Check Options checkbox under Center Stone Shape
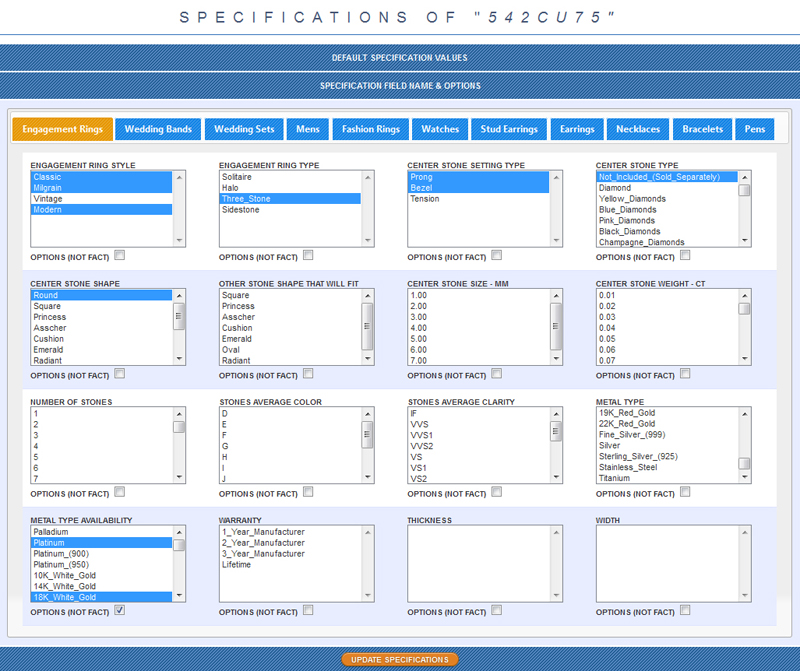800x671 pixels. pyautogui.click(x=120, y=373)
